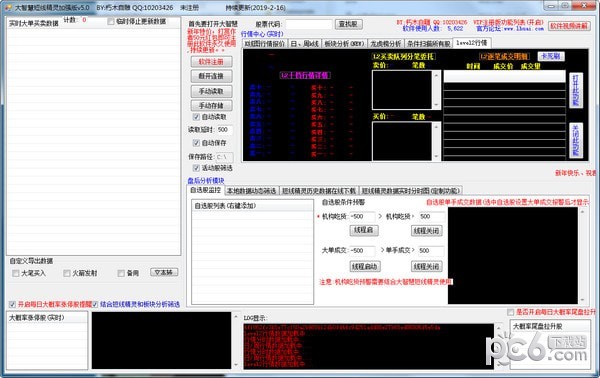Open the 本地数据动态筛选 tab

pos(251,191)
